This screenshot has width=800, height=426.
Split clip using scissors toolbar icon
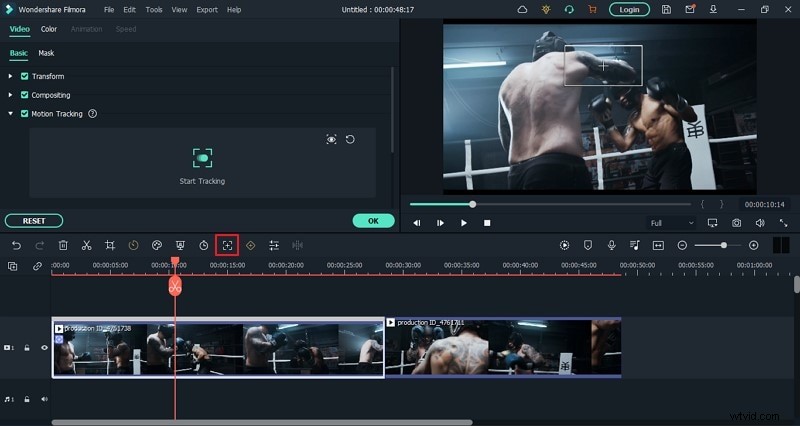pos(86,245)
